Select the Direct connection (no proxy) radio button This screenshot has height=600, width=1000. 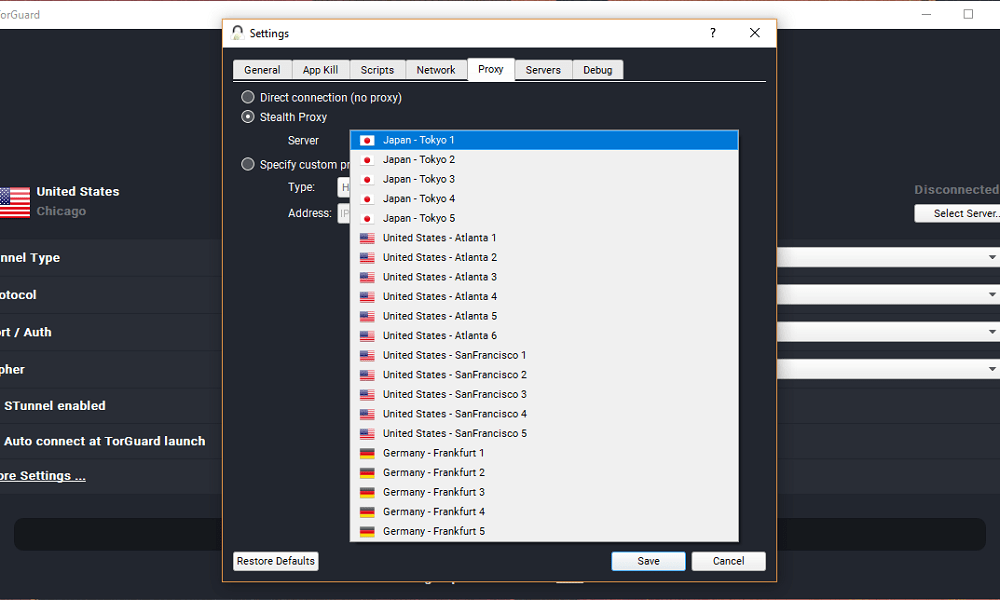[247, 97]
